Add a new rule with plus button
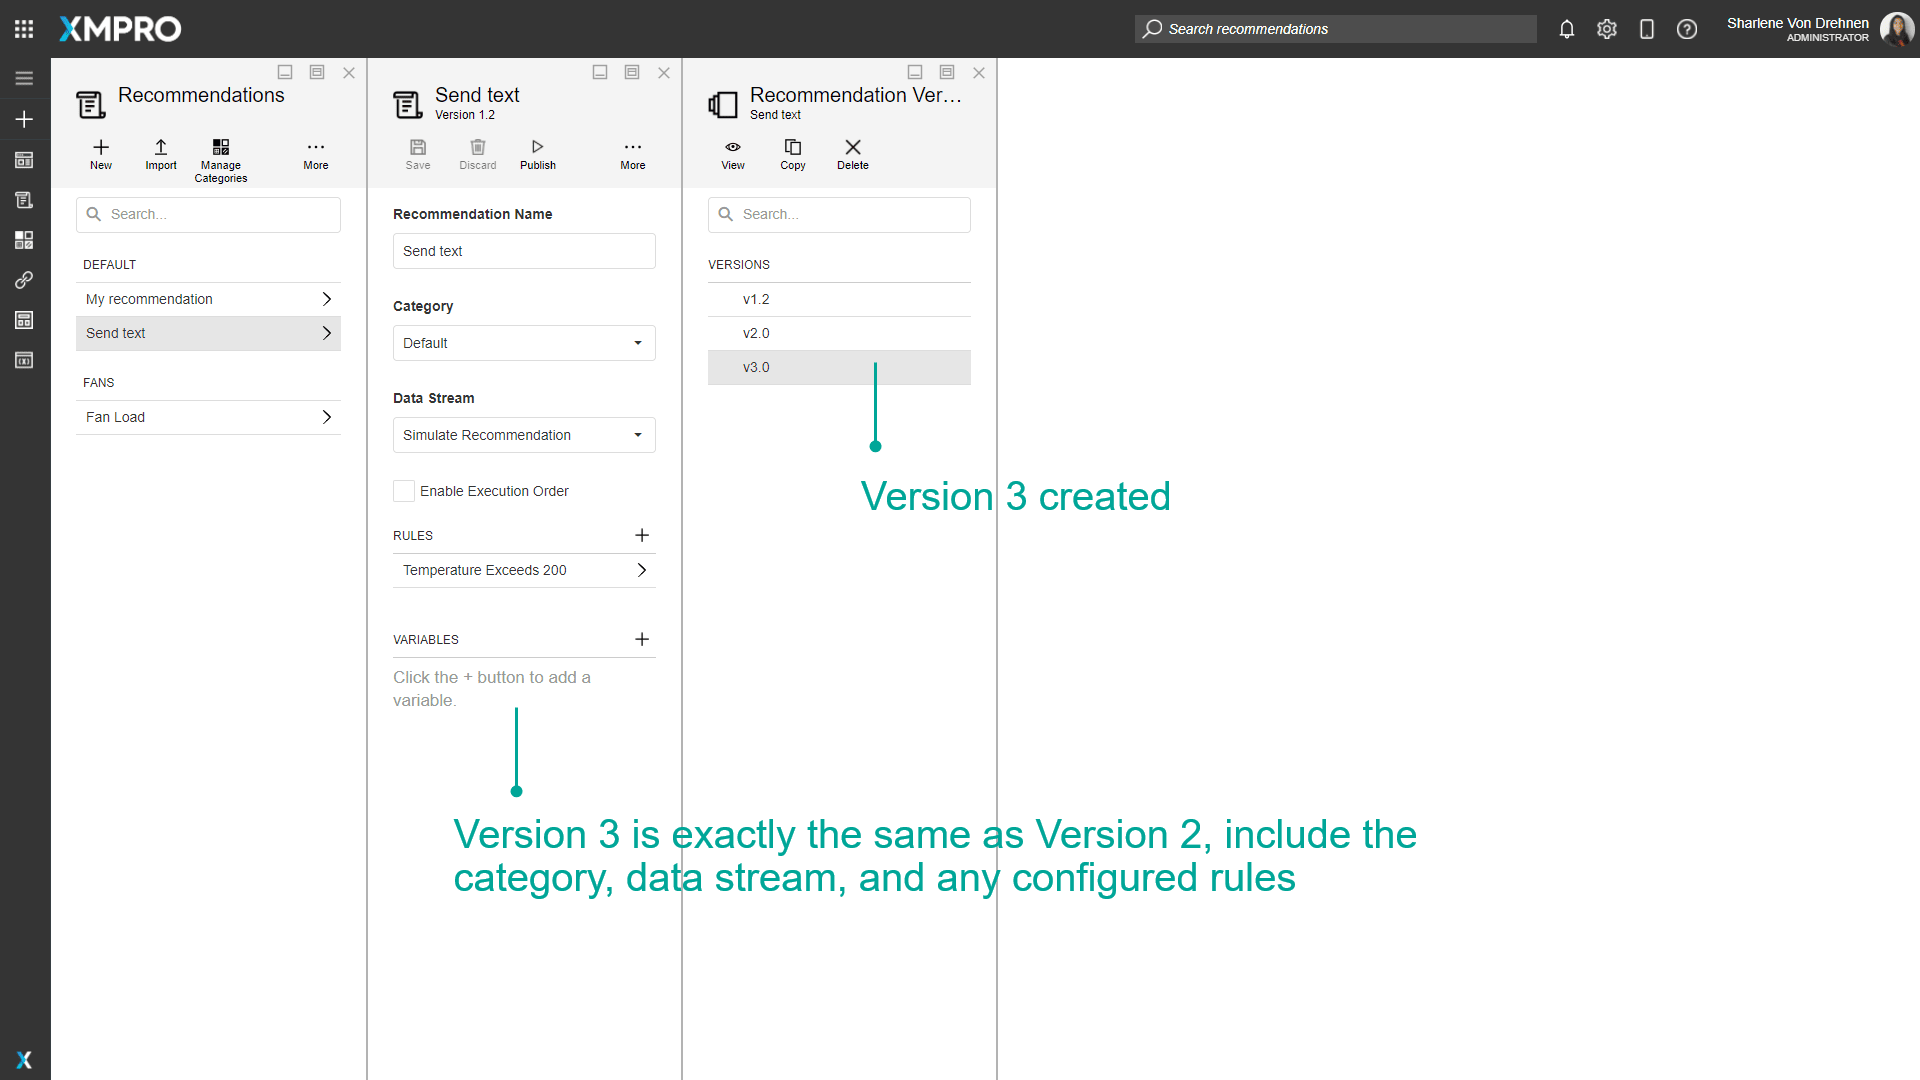 (x=642, y=535)
